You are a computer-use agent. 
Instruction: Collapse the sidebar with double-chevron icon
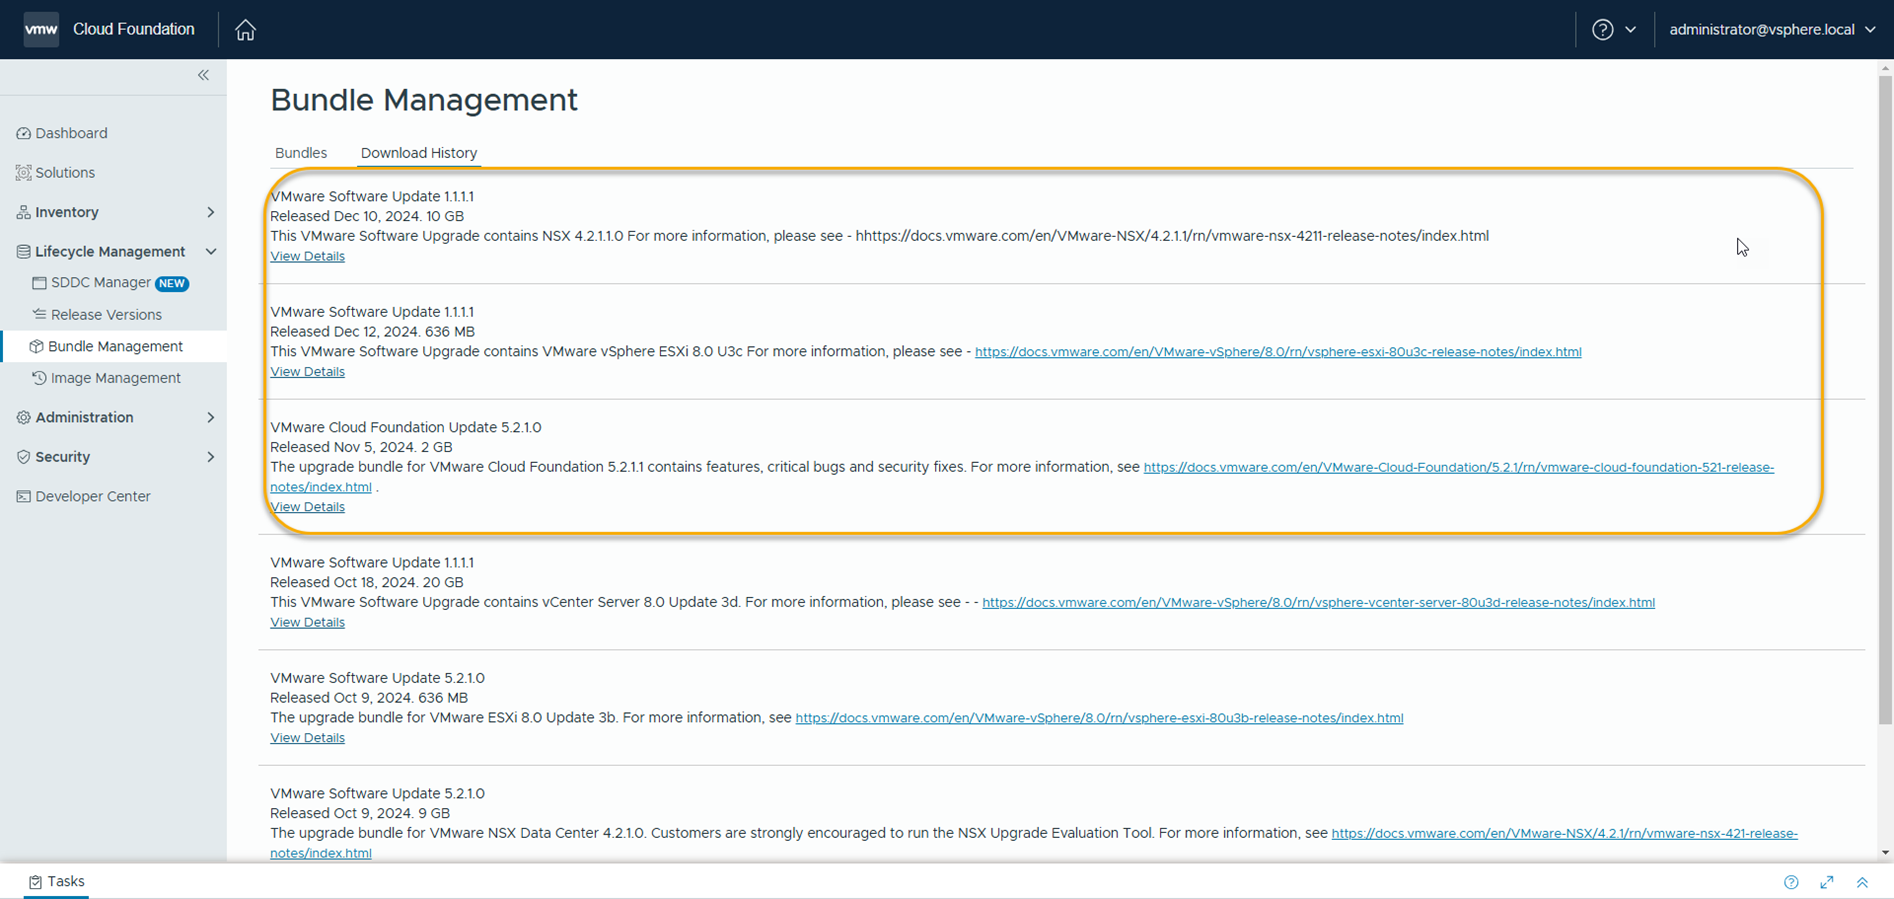[x=203, y=75]
